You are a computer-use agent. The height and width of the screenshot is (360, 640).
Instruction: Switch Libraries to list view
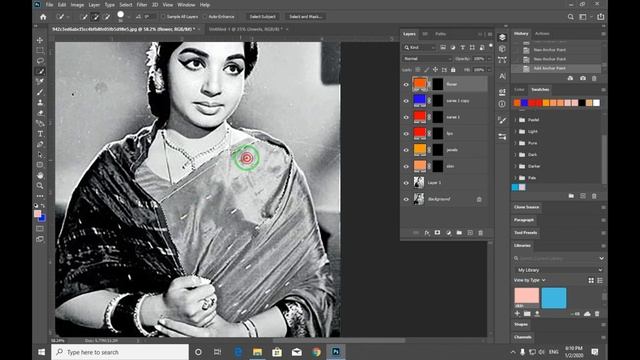pos(600,280)
